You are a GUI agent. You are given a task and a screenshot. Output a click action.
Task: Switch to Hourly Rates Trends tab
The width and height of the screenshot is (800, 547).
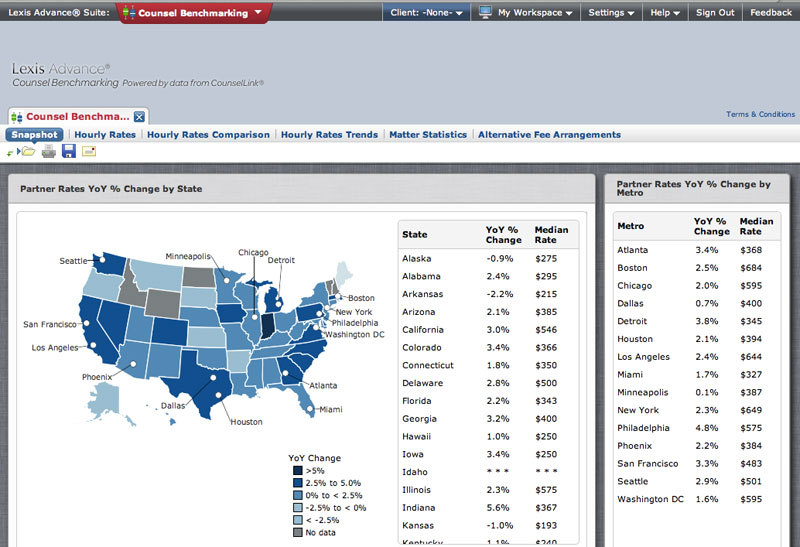click(329, 135)
